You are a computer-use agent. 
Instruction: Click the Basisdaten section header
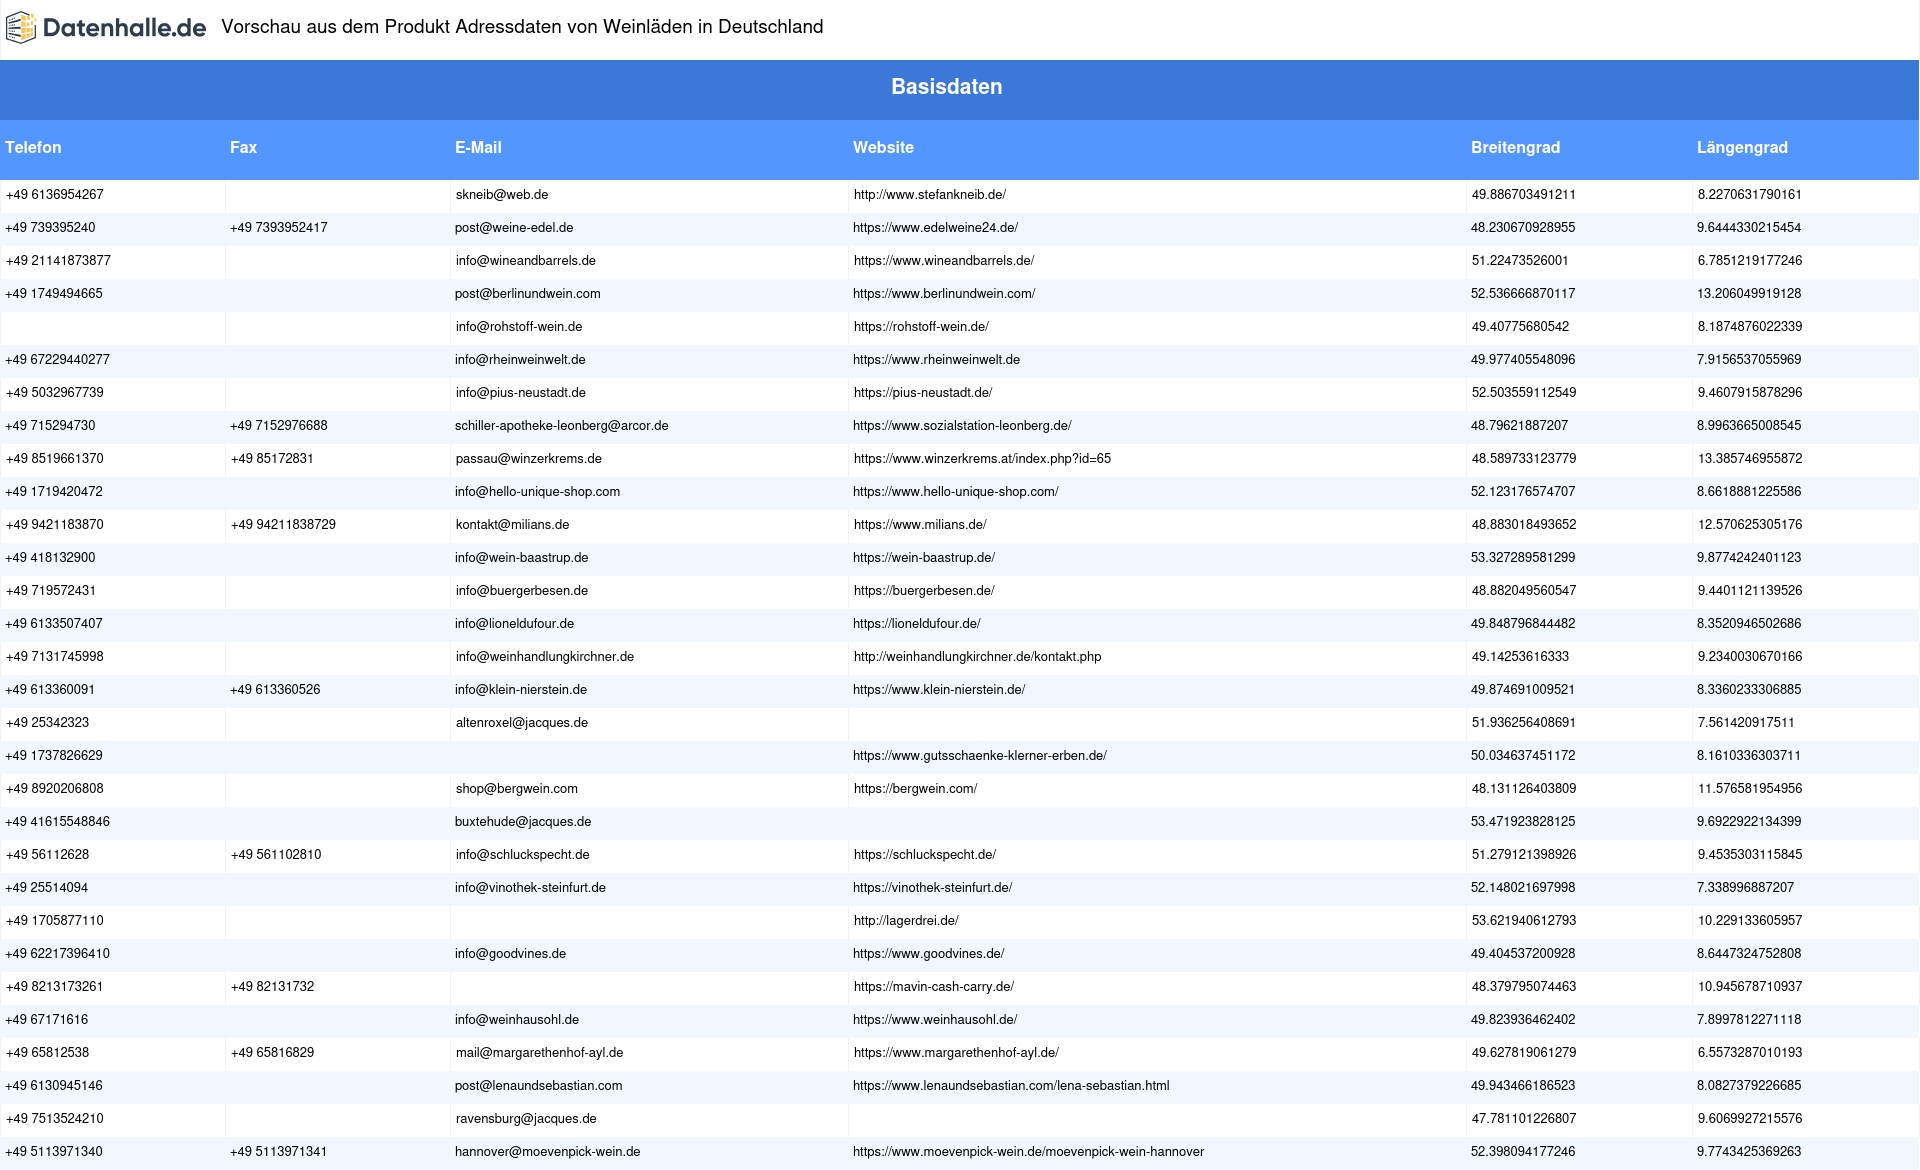946,87
